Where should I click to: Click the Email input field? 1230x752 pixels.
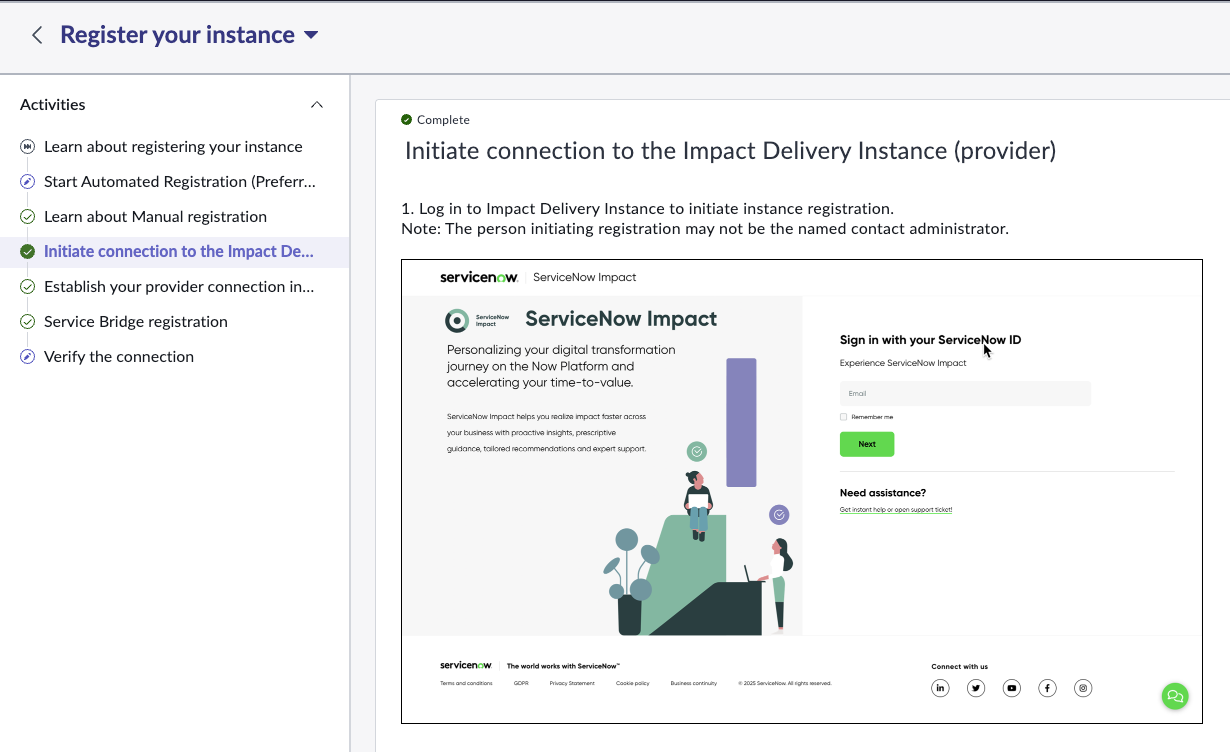pyautogui.click(x=965, y=393)
